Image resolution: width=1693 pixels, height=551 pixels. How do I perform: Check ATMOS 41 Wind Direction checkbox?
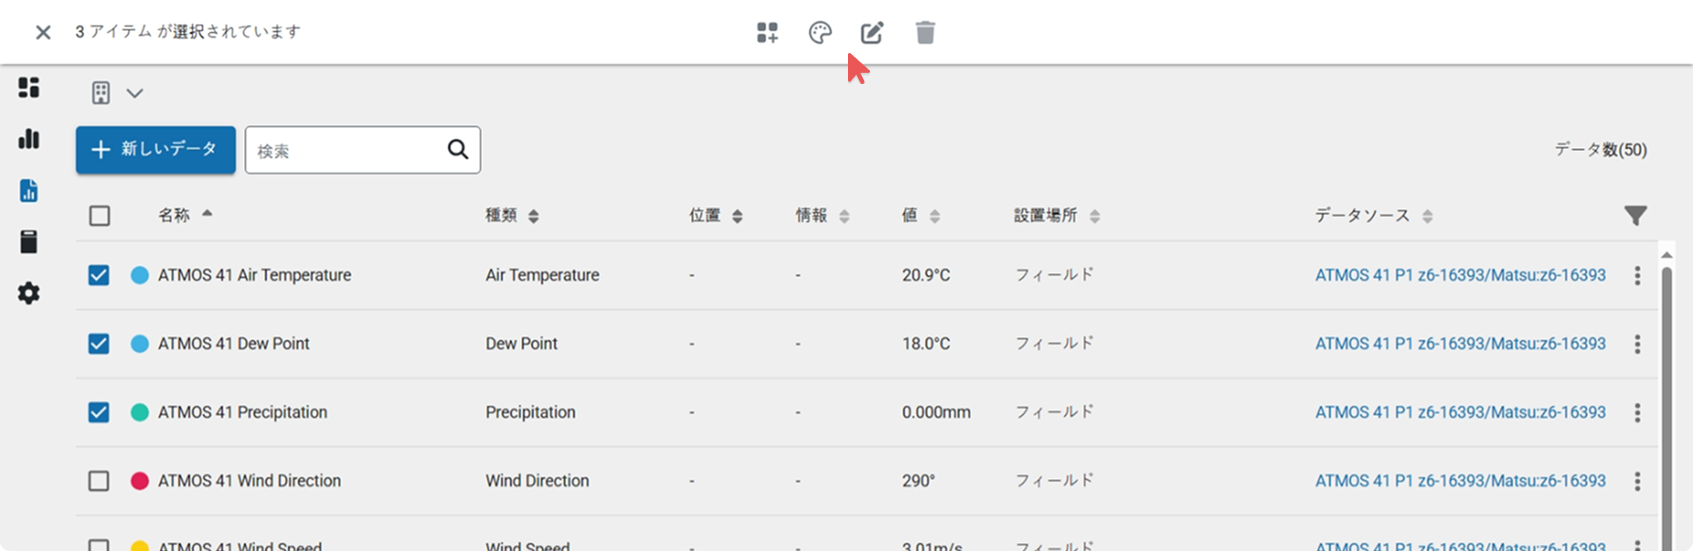point(99,481)
